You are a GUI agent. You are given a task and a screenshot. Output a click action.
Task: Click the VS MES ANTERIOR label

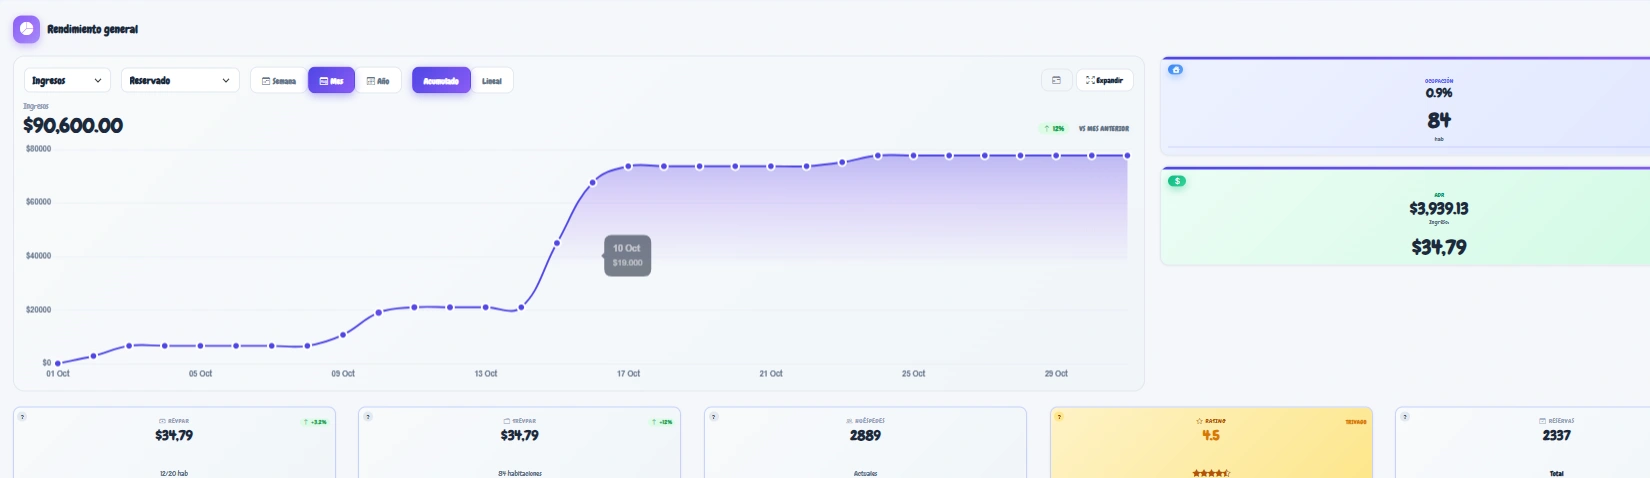[1104, 128]
